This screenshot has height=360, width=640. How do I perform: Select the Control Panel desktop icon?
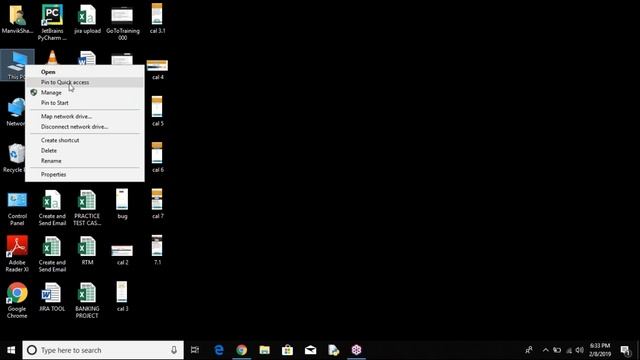17,208
